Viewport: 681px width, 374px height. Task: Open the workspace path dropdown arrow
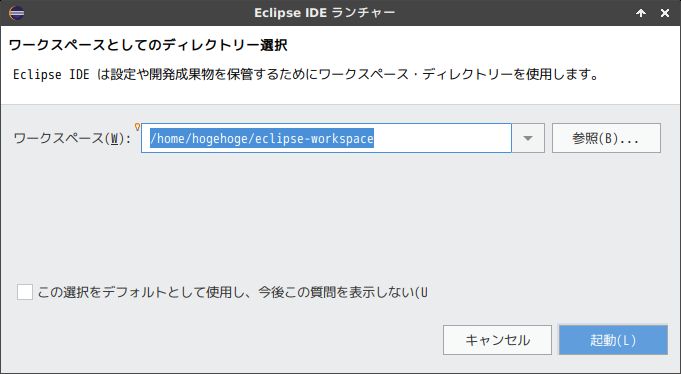[x=528, y=138]
